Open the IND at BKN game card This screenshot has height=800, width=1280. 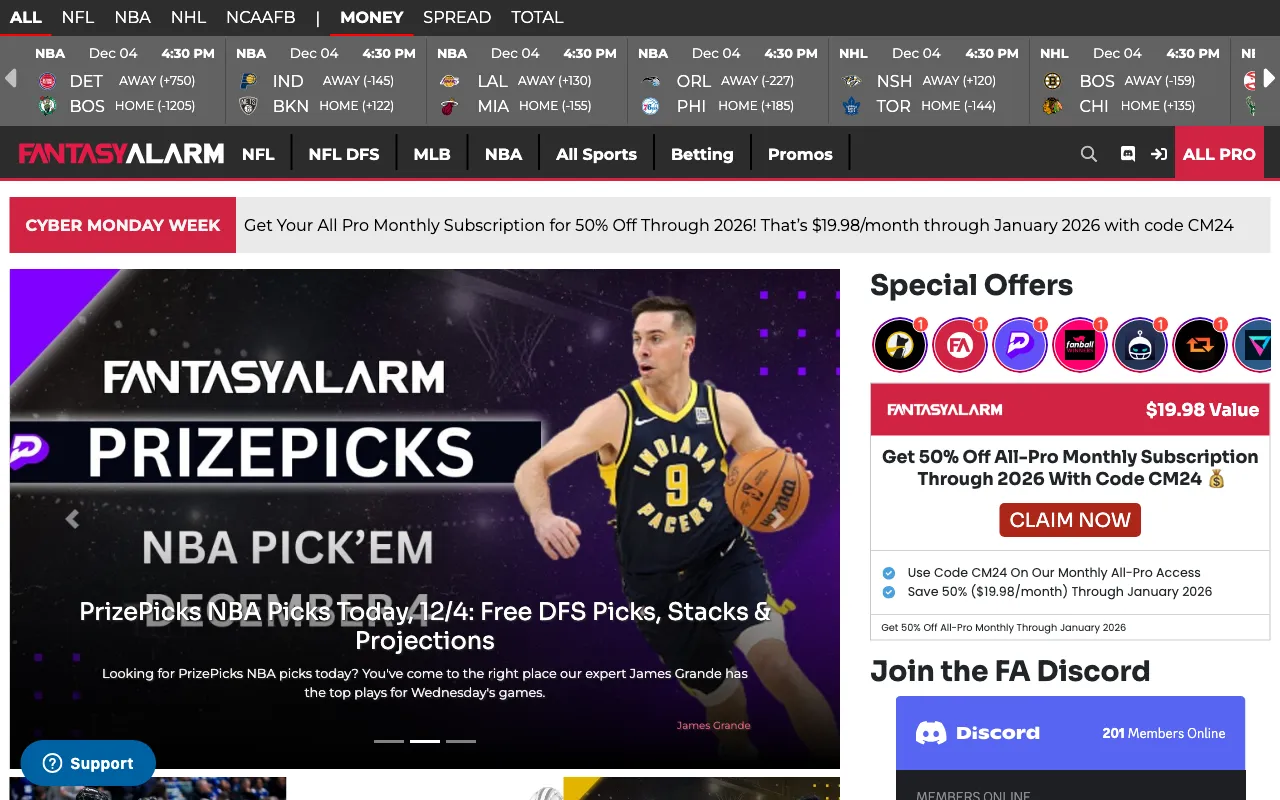click(327, 80)
